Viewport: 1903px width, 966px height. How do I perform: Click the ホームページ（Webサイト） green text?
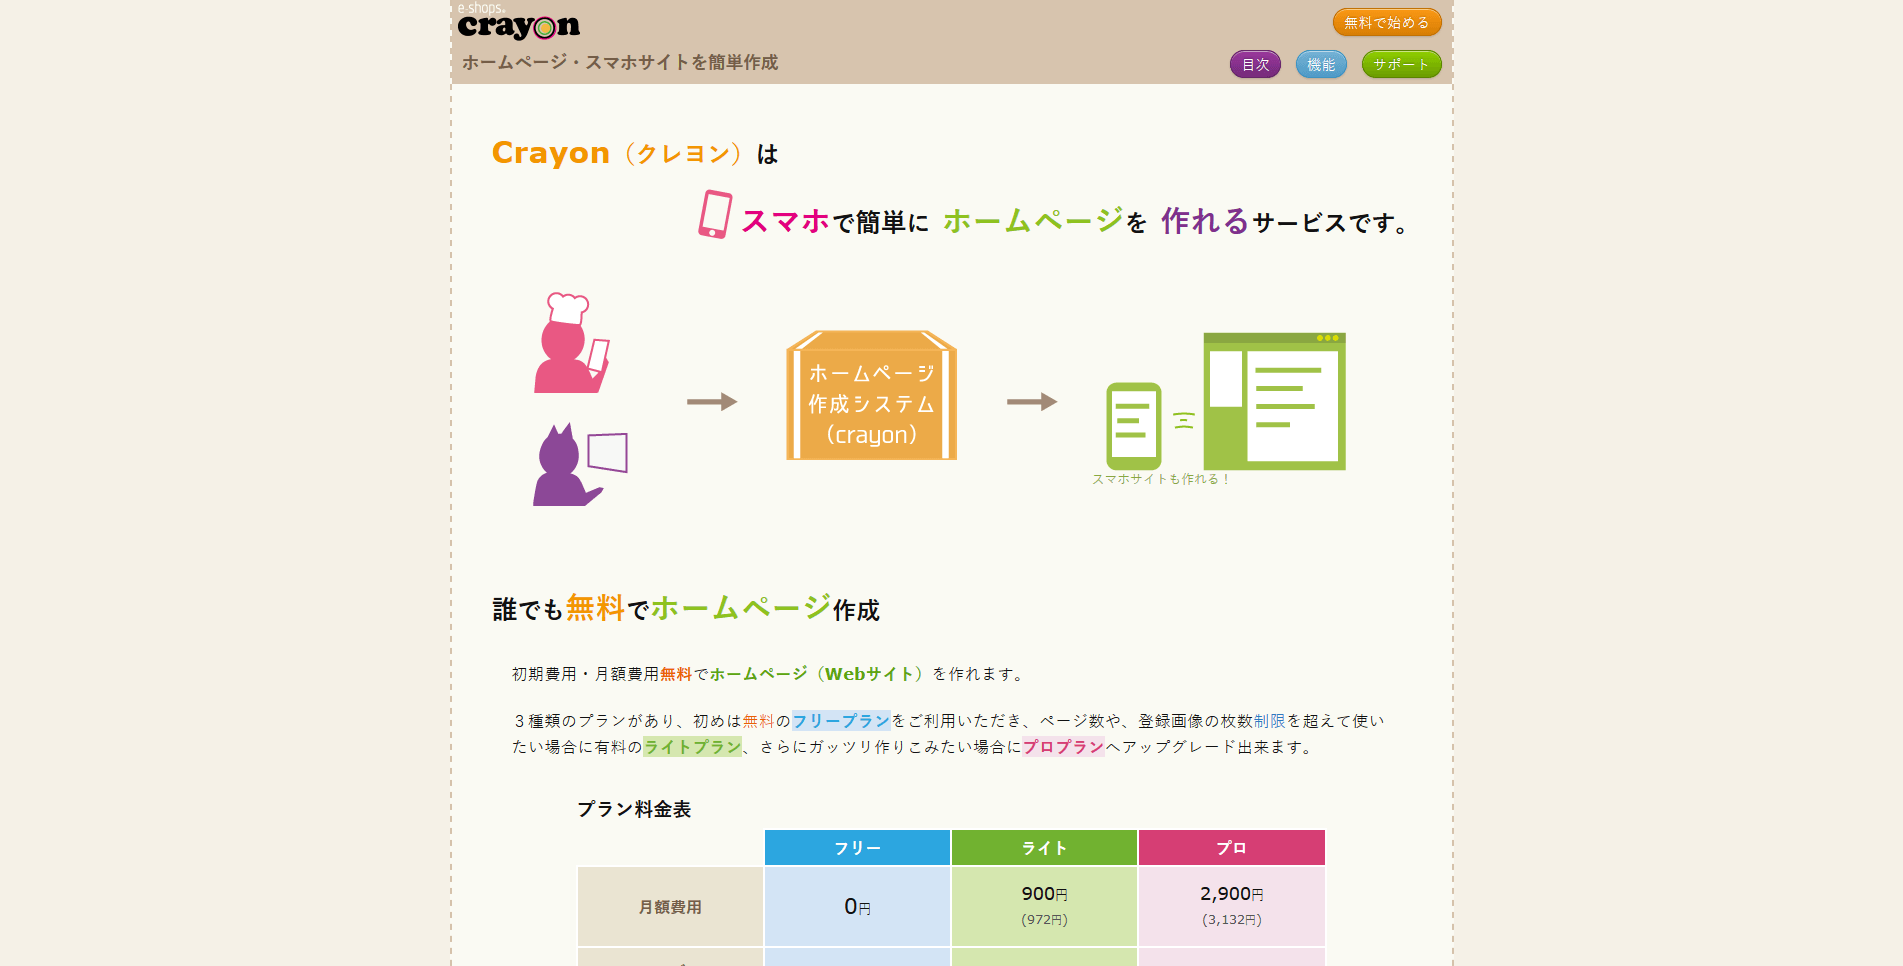(x=817, y=674)
